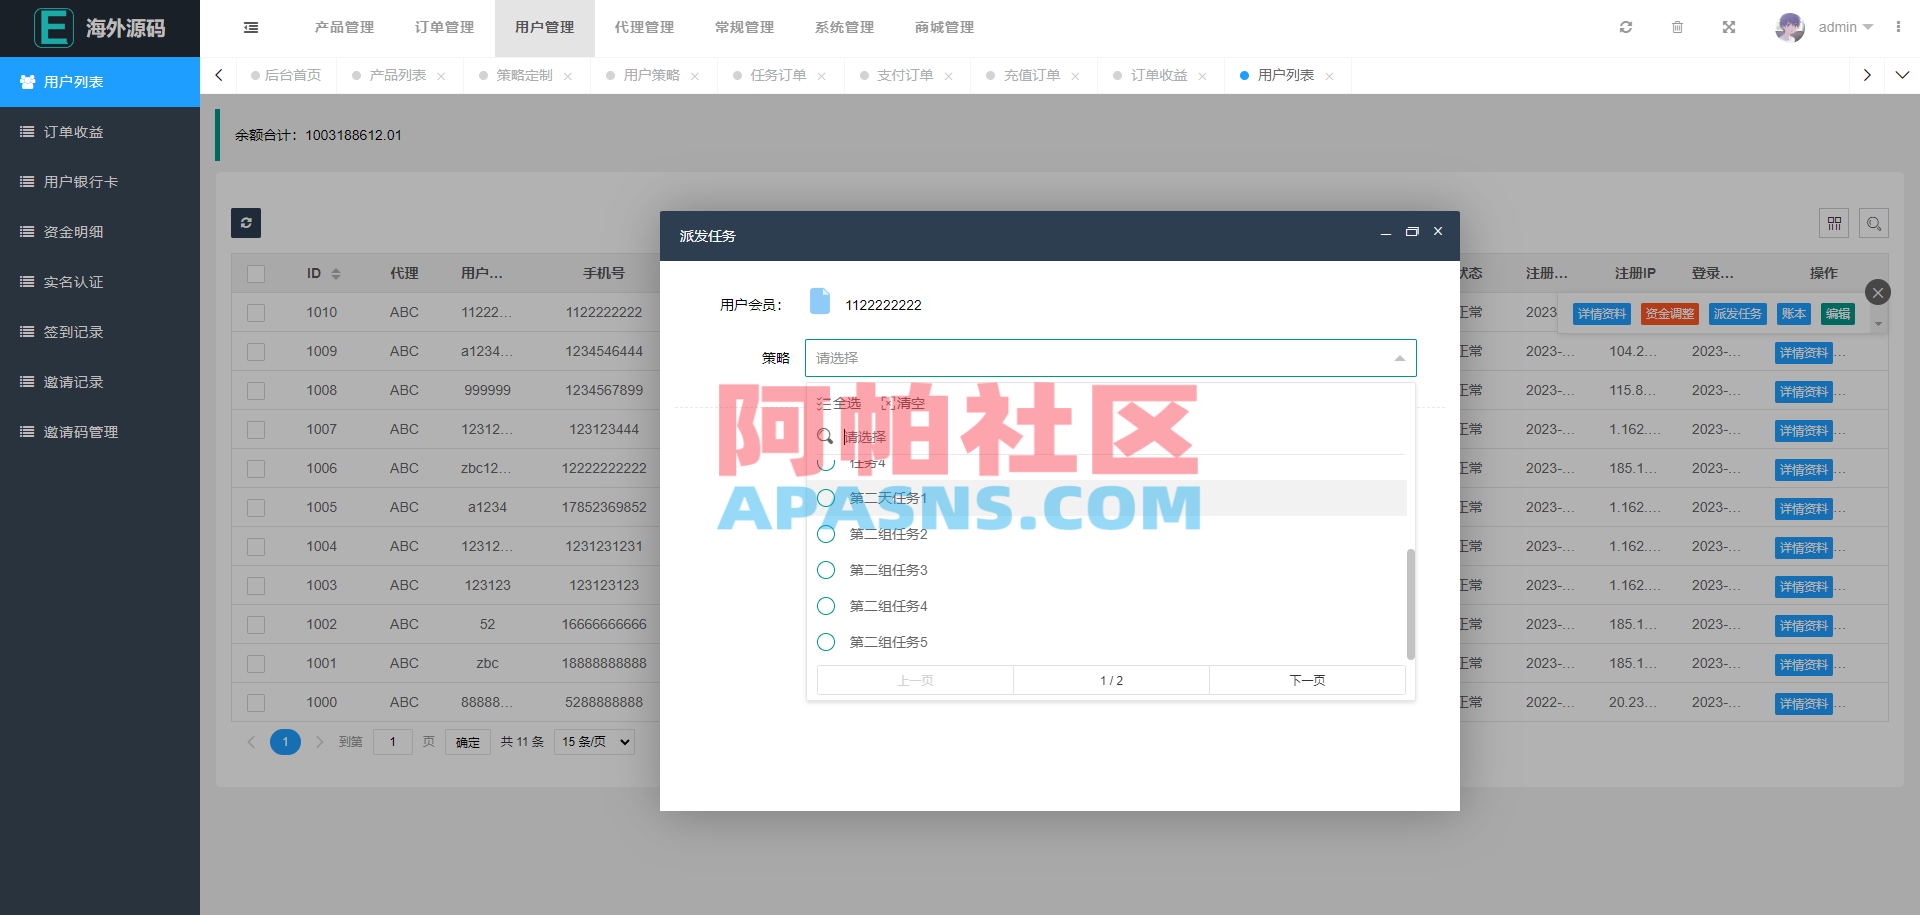Click the sidebar collapse hamburger icon
1920x915 pixels.
(x=250, y=27)
